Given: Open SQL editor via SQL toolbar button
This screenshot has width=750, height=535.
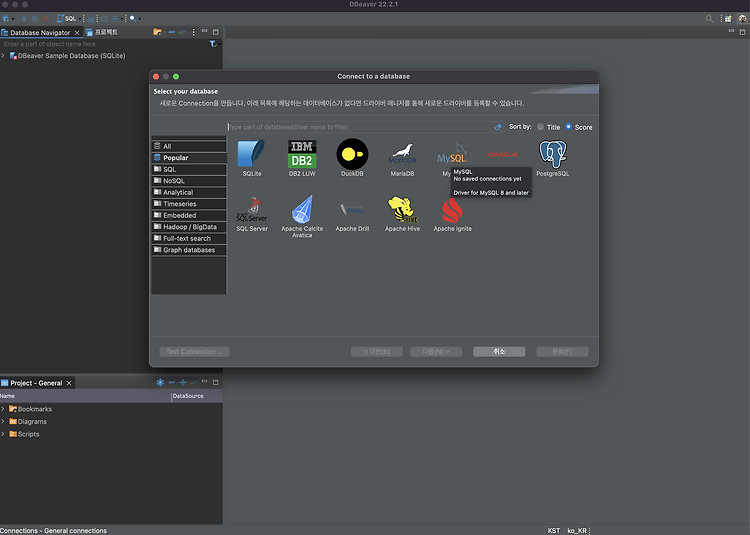Looking at the screenshot, I should click(66, 19).
